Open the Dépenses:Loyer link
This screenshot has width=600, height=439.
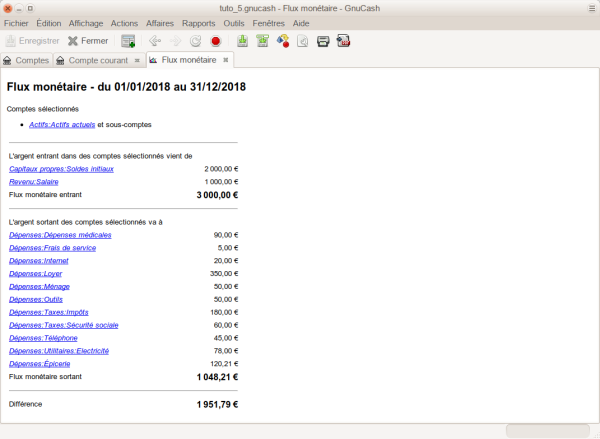point(37,273)
